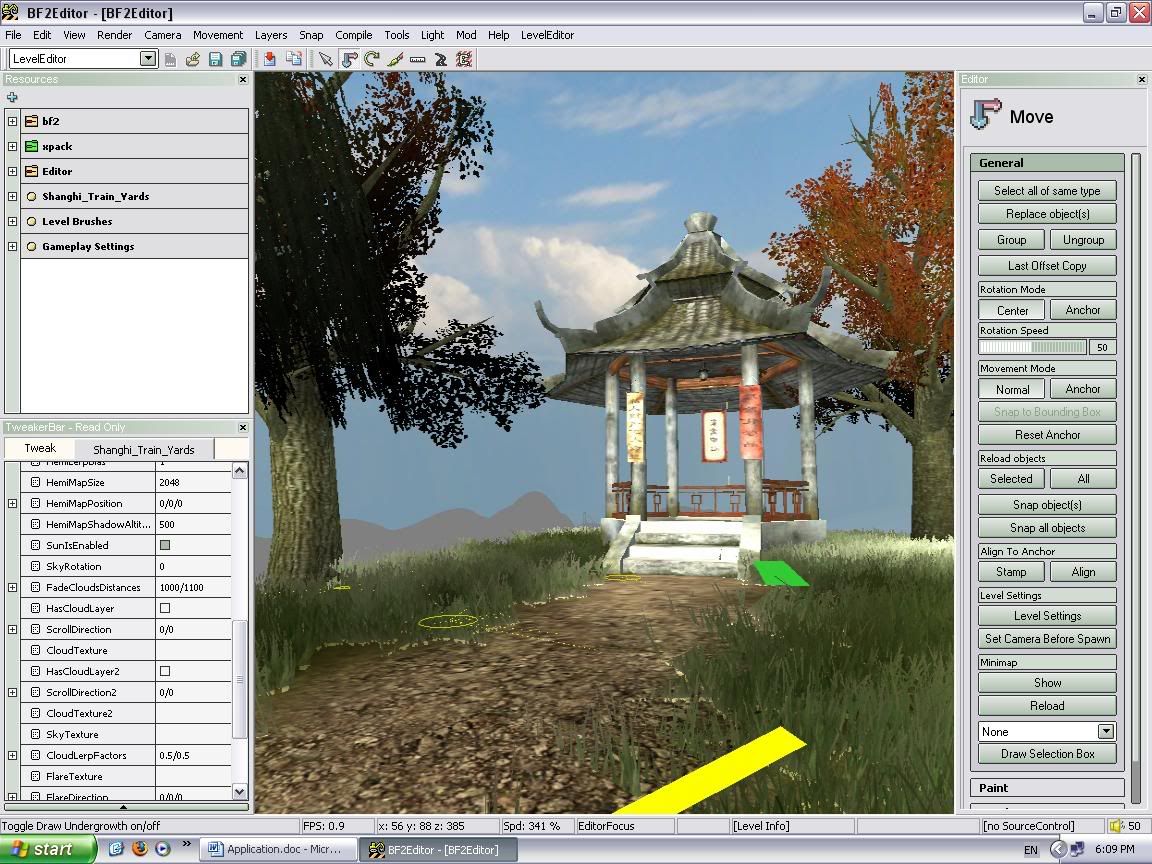Expand the bf2 tree node
This screenshot has height=864, width=1152.
pos(12,121)
